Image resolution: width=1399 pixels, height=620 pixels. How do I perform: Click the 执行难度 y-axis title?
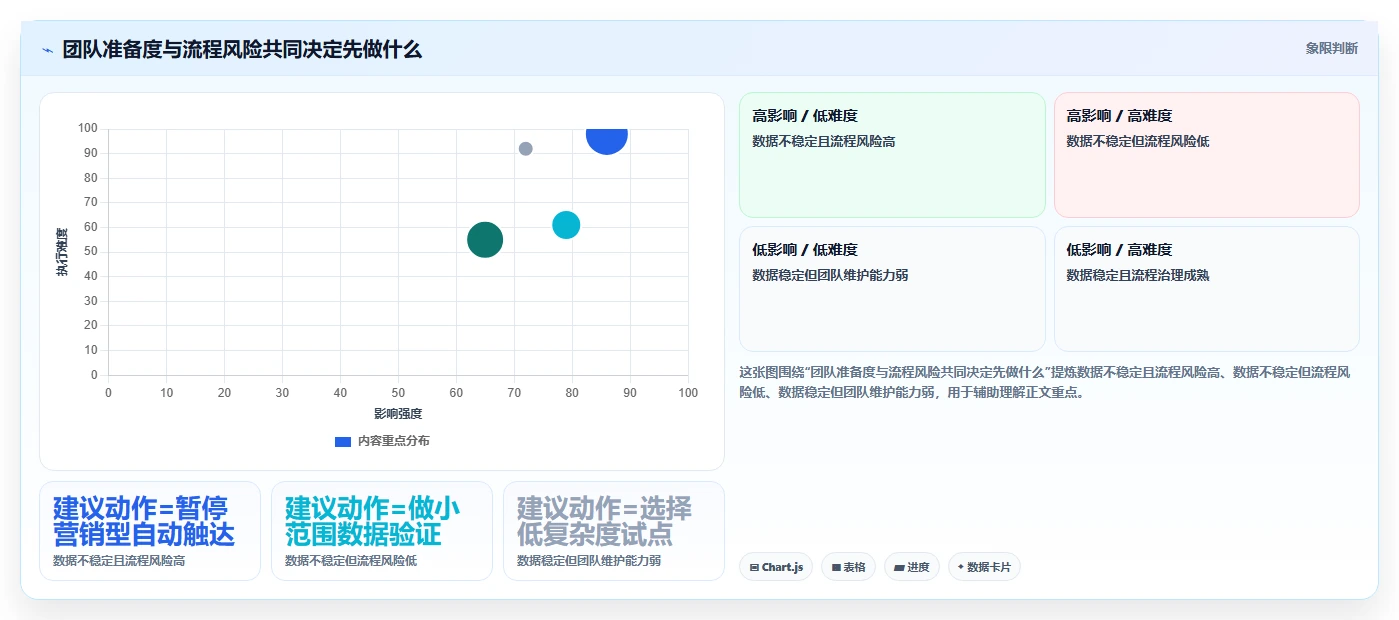click(x=62, y=252)
